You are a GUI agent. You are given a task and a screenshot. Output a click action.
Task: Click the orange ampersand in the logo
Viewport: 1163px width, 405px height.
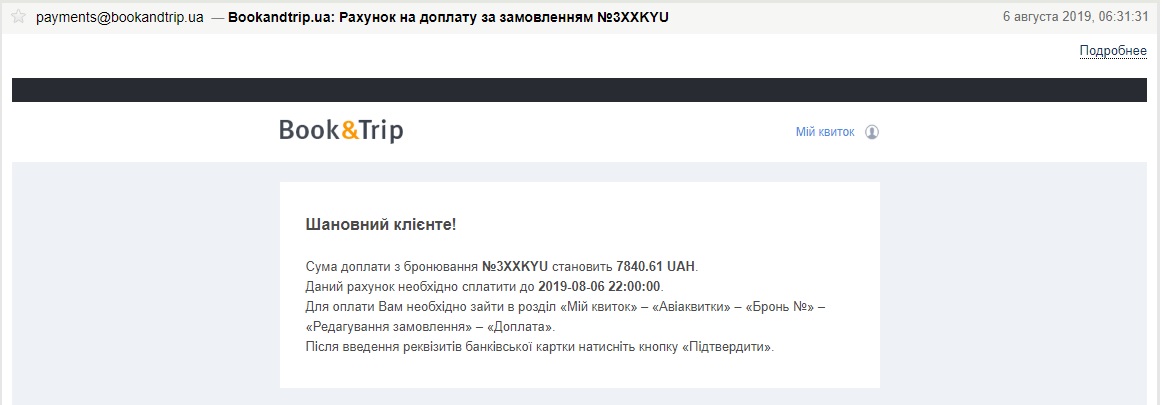pyautogui.click(x=348, y=131)
